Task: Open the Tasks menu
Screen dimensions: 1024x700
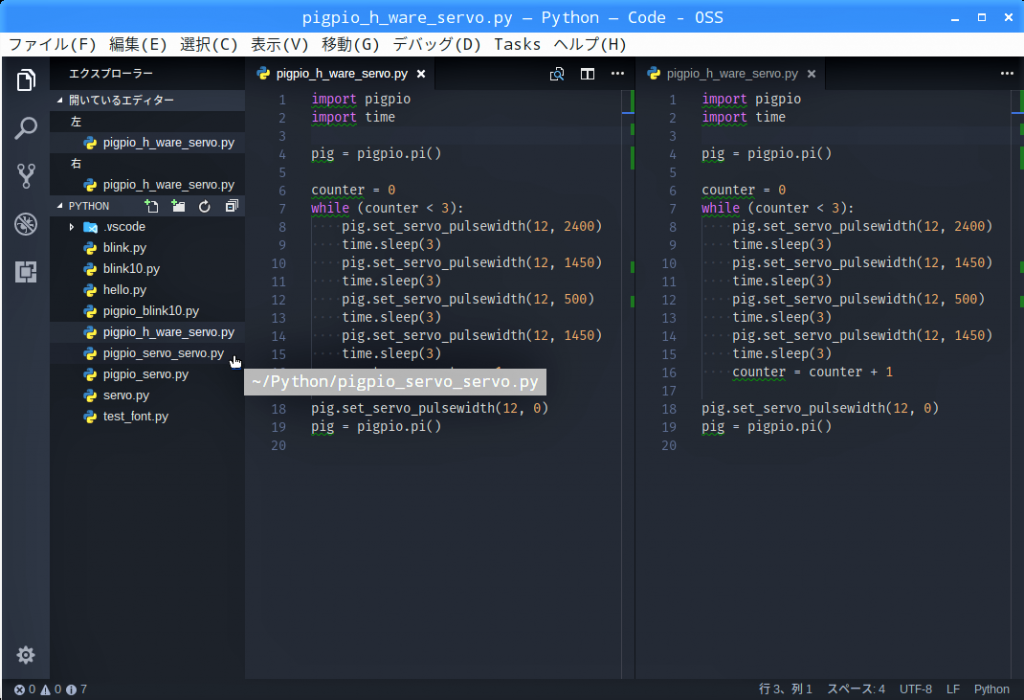Action: pos(517,44)
